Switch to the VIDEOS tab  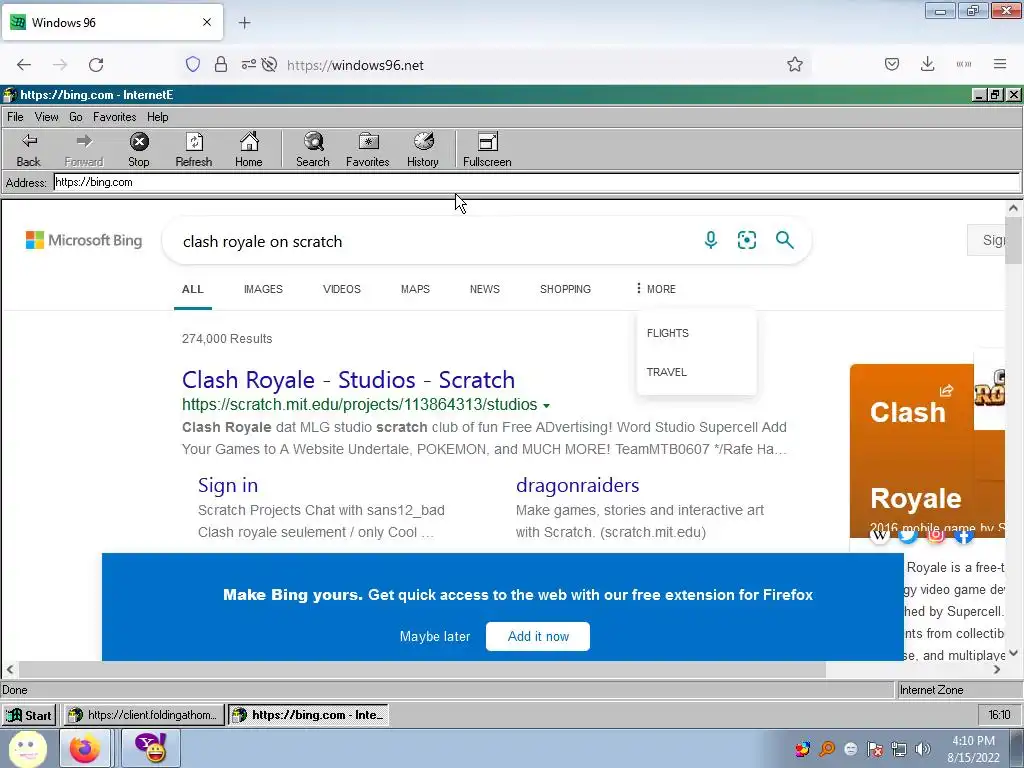click(342, 289)
